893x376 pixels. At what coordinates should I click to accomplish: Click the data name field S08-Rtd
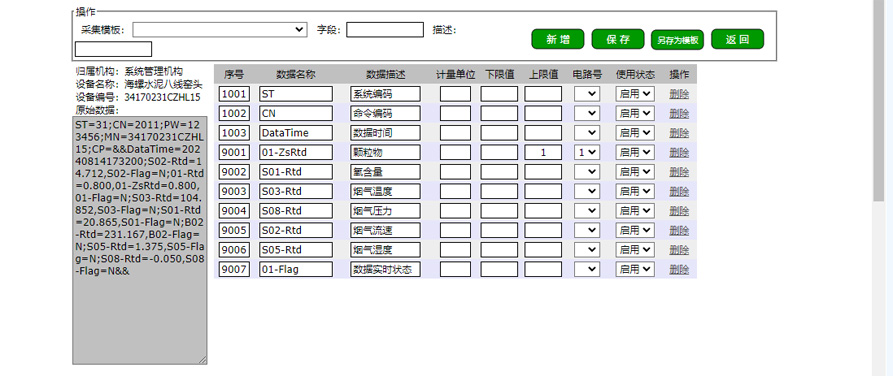[296, 211]
